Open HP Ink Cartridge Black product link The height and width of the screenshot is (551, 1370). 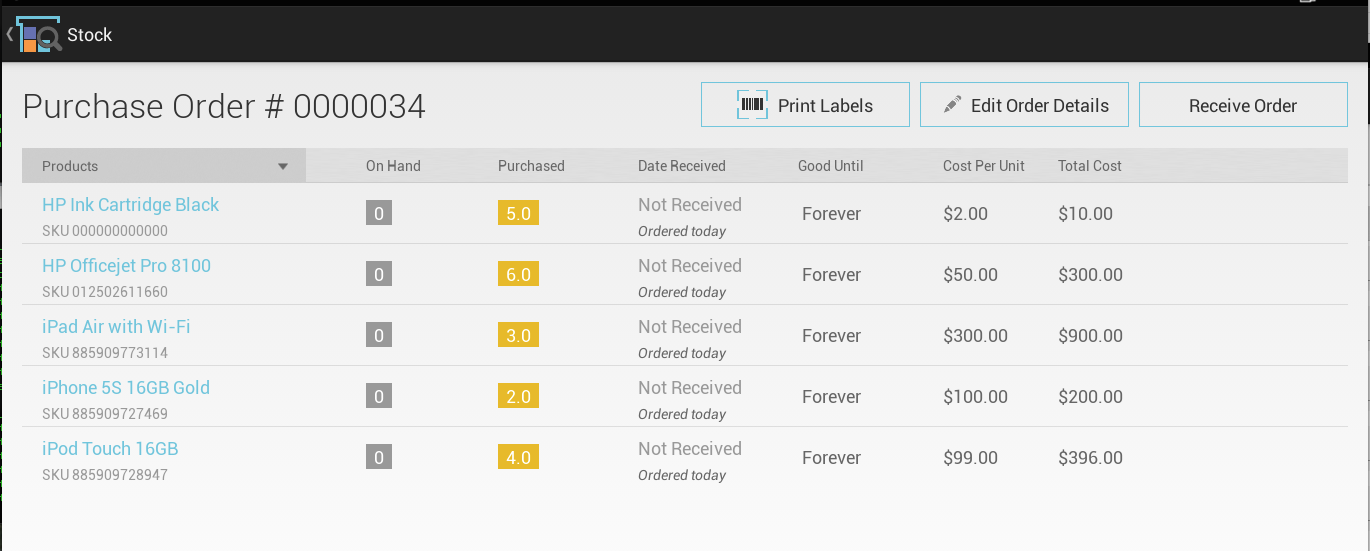click(x=130, y=205)
